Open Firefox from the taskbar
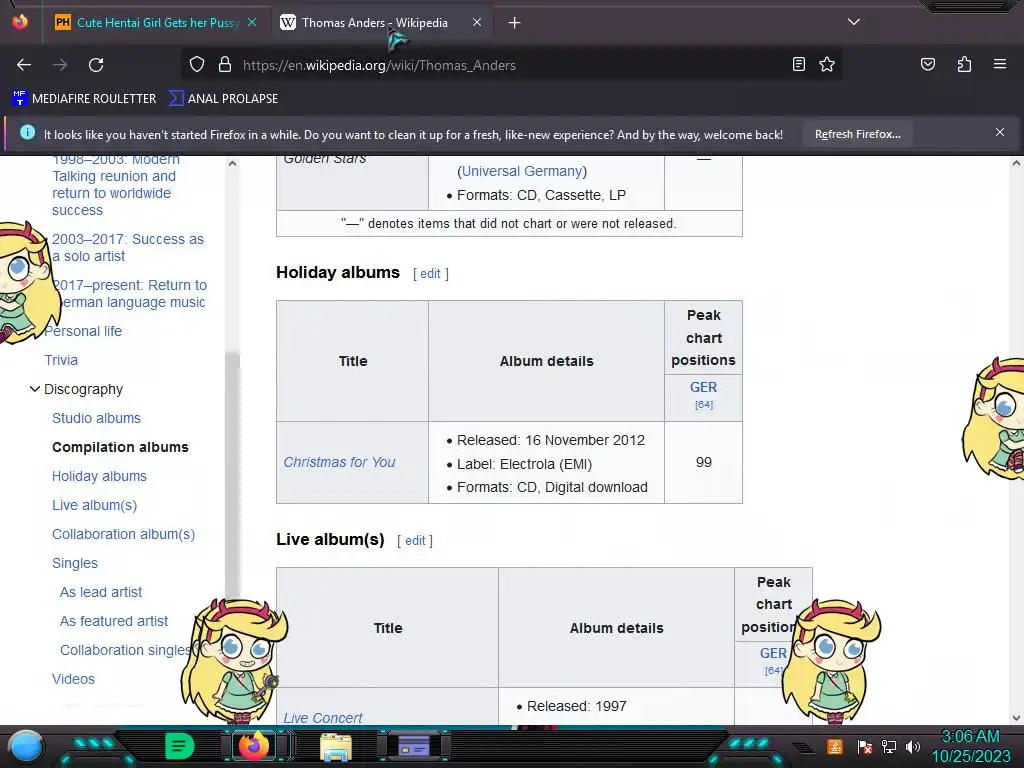The height and width of the screenshot is (768, 1024). [253, 746]
